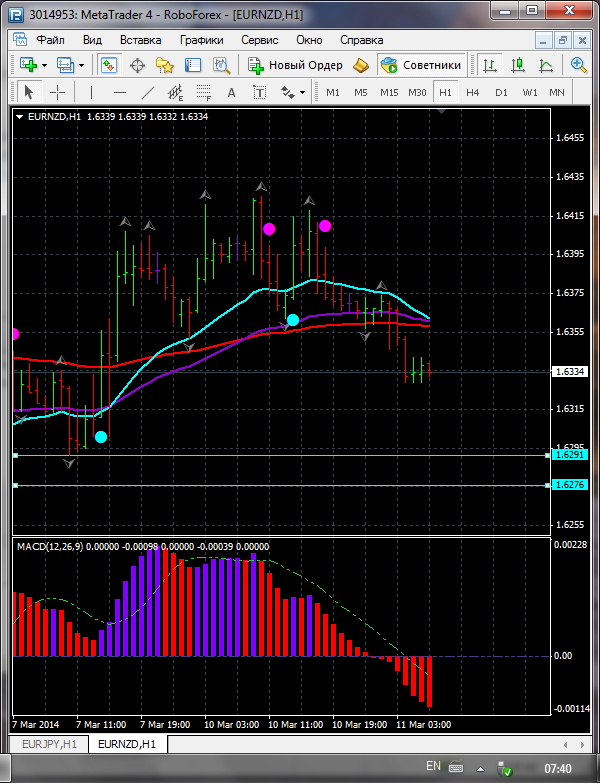
Task: Click the current price label 1.6334
Action: pyautogui.click(x=570, y=372)
